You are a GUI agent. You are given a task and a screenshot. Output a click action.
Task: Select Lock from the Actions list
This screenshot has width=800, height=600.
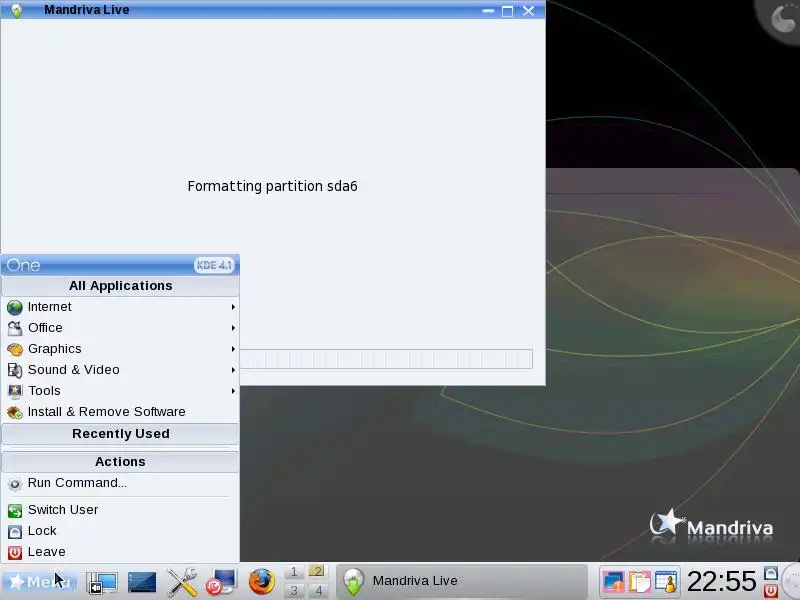[121, 531]
